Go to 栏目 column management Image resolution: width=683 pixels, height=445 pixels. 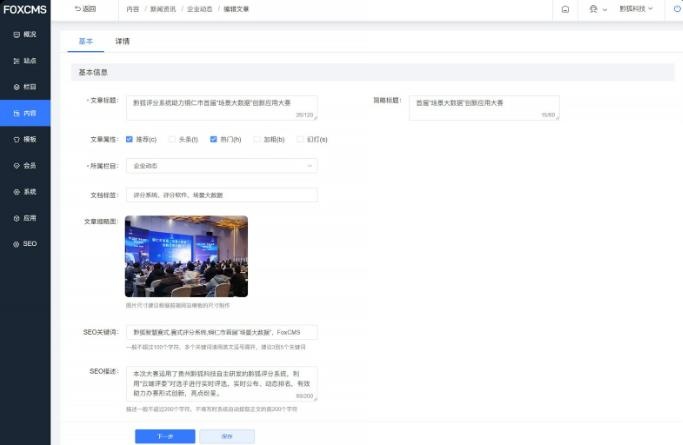pos(25,87)
